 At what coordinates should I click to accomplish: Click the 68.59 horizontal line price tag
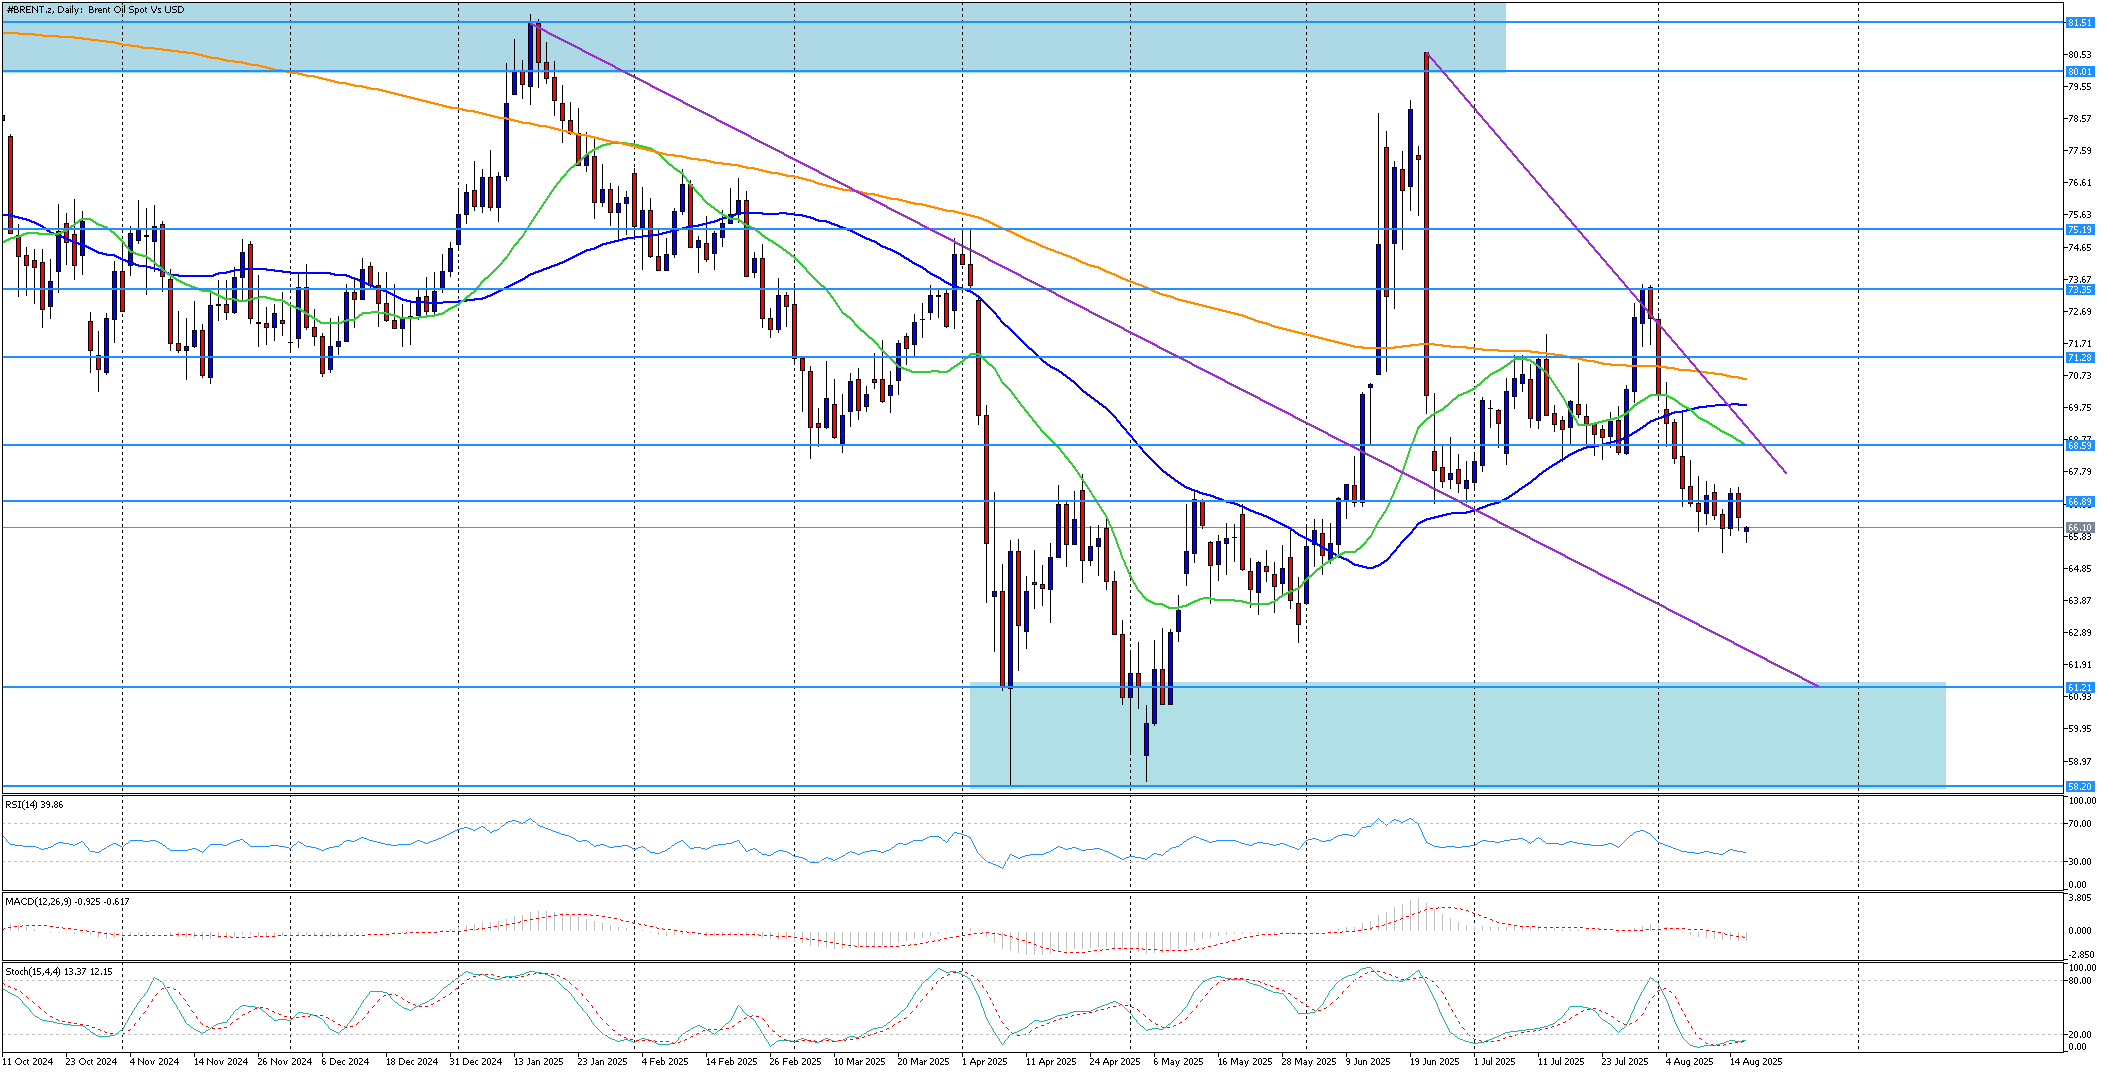pyautogui.click(x=2079, y=445)
